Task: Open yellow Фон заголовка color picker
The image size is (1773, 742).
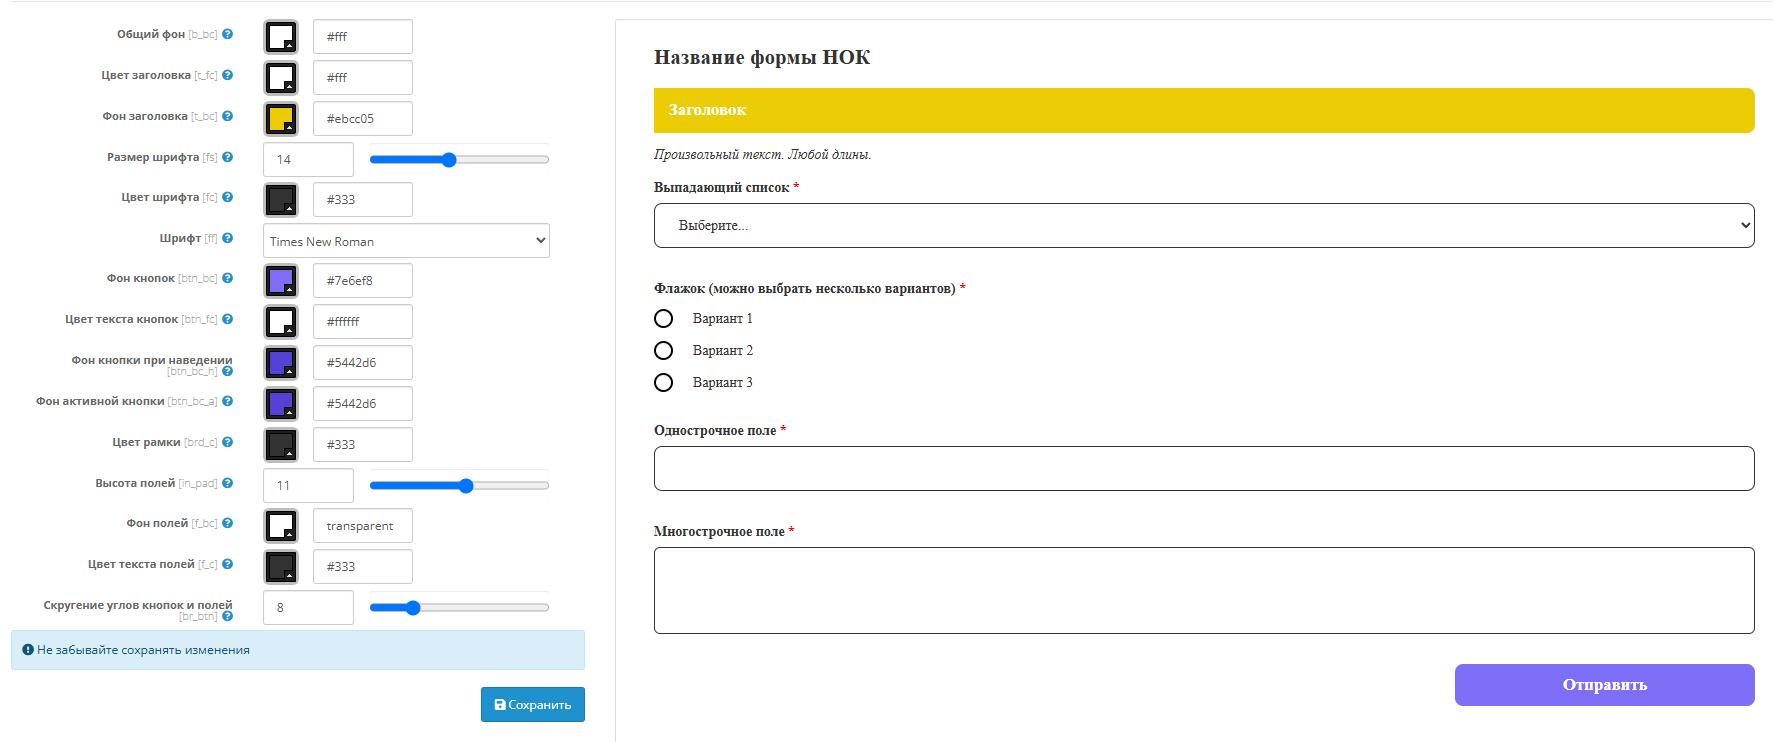Action: (281, 119)
